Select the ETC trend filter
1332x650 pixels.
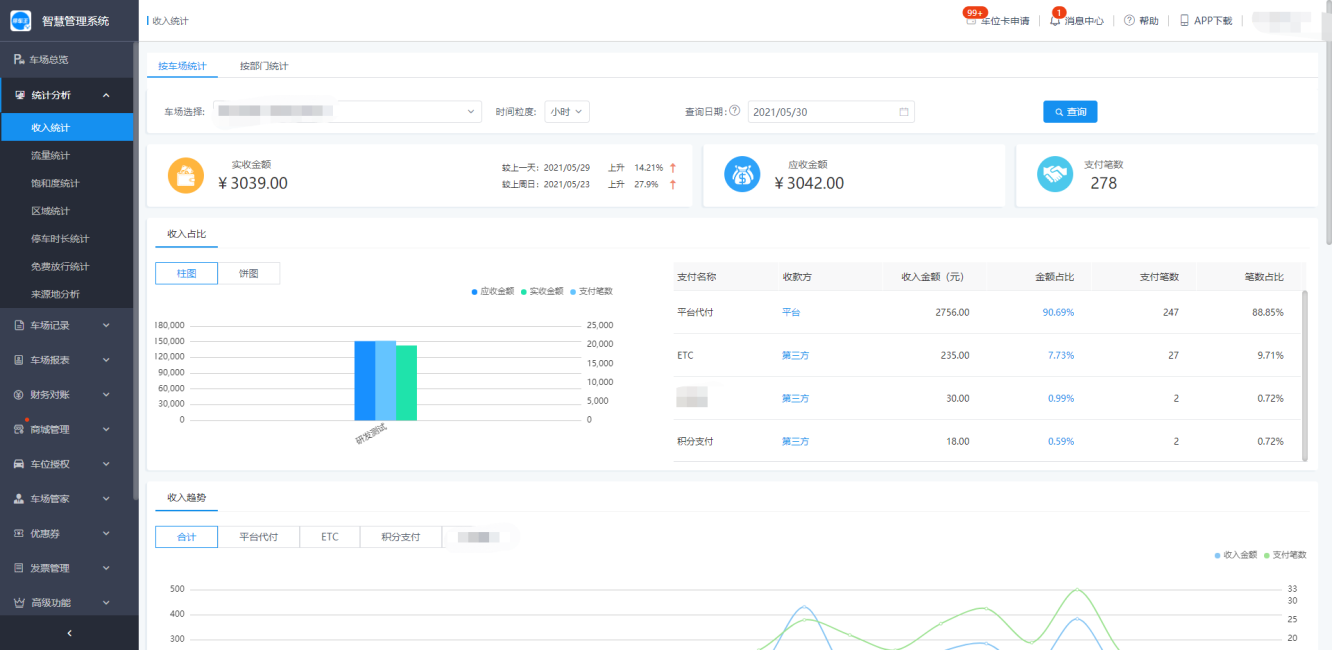tap(329, 537)
